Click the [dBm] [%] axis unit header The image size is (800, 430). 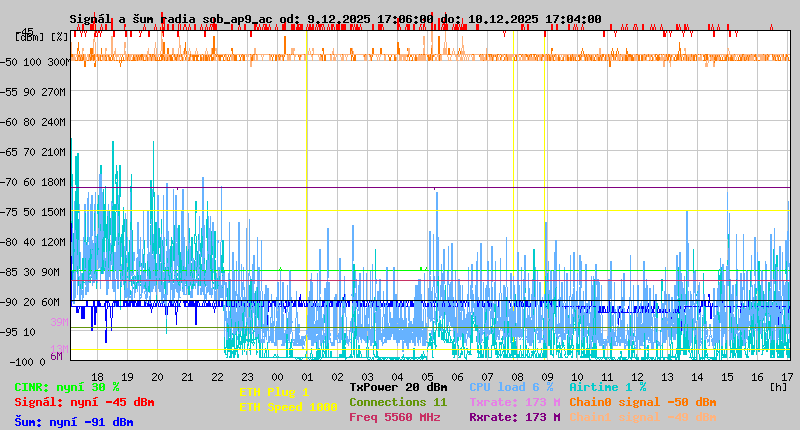pyautogui.click(x=42, y=36)
